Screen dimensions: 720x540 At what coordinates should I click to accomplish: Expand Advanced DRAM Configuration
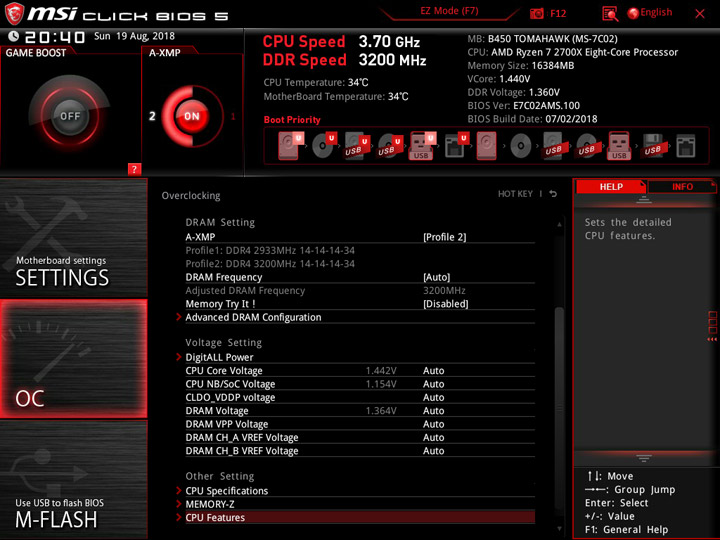(x=253, y=317)
